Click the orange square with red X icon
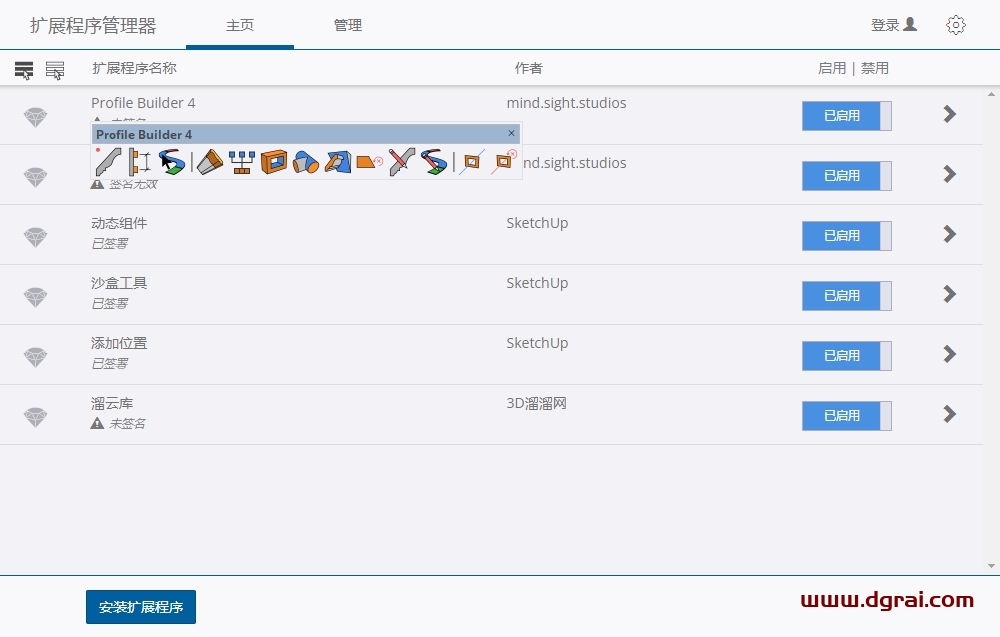 tap(503, 162)
